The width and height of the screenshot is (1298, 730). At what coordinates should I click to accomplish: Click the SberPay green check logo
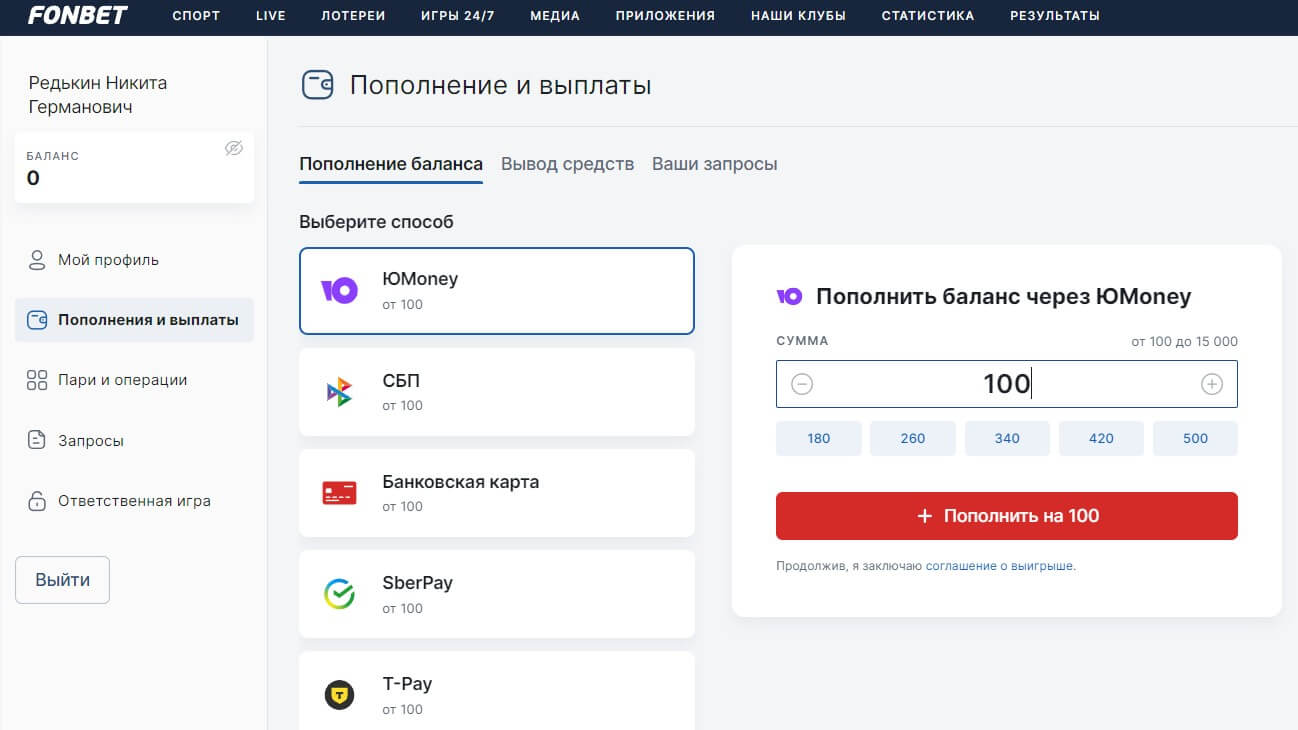339,594
